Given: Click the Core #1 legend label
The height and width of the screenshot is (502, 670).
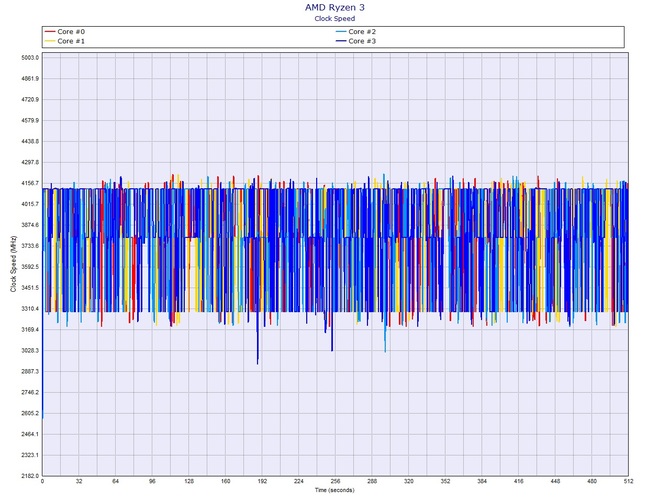Looking at the screenshot, I should [x=71, y=41].
